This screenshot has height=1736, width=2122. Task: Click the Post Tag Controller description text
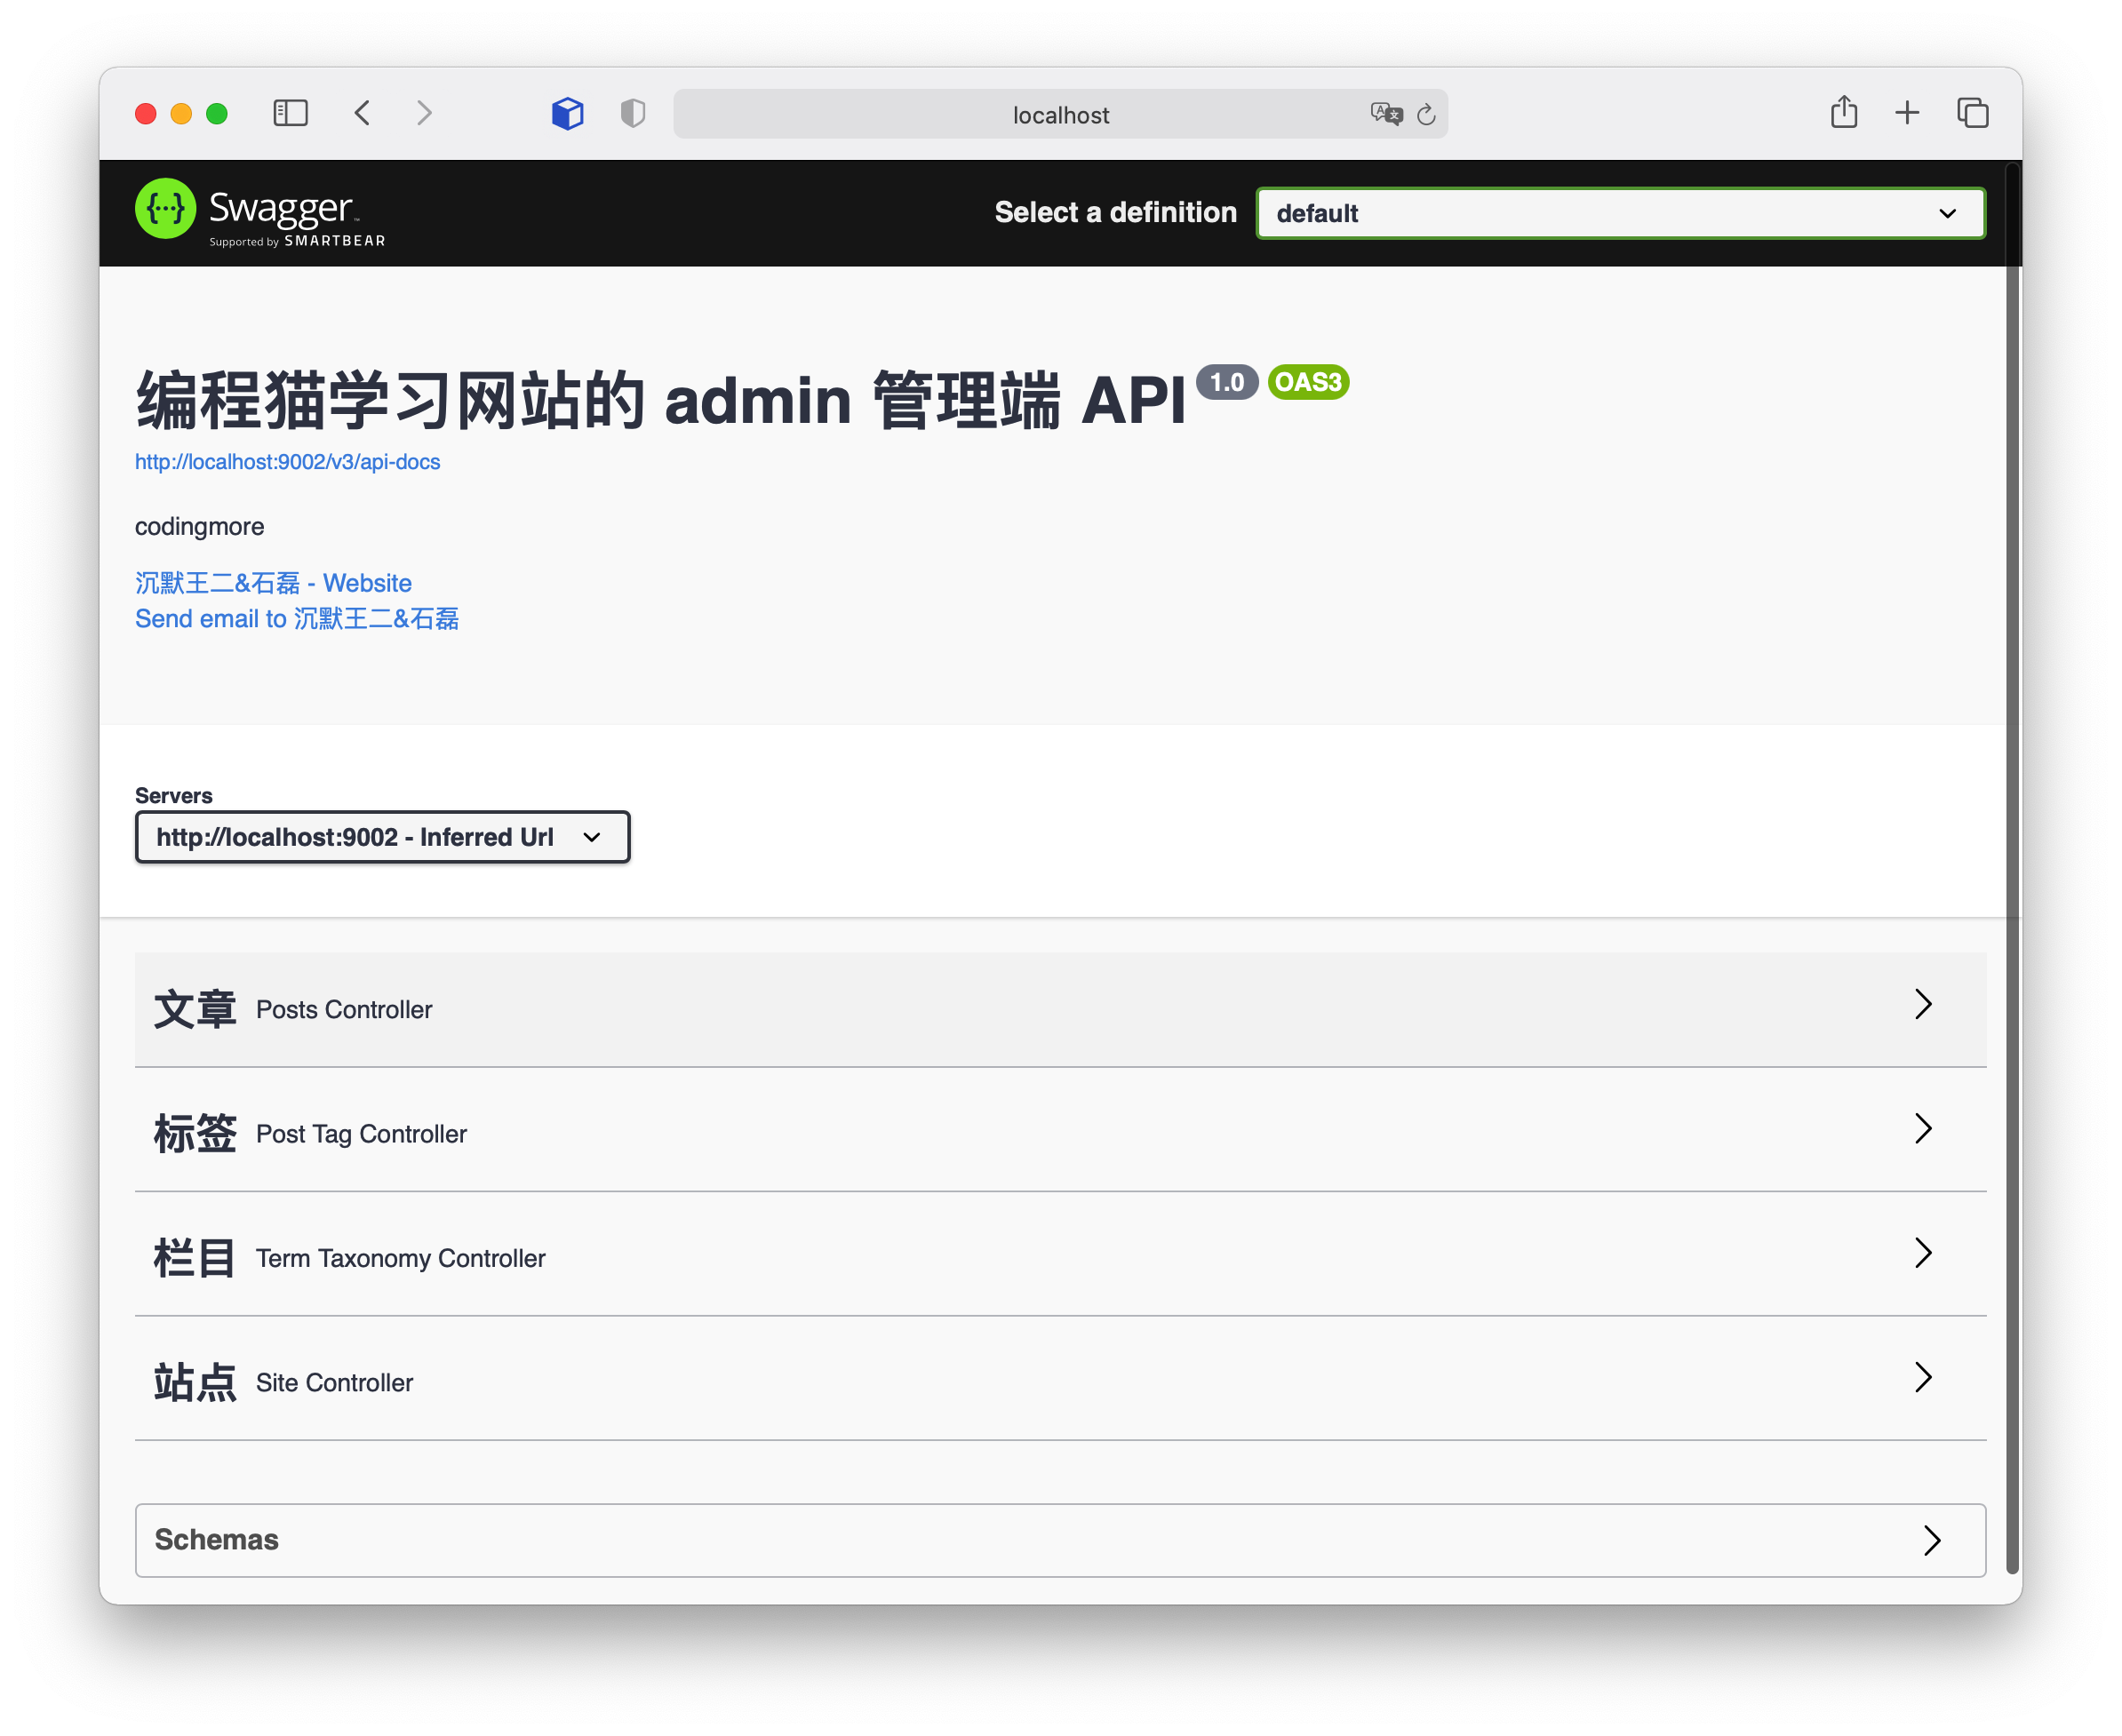pos(361,1134)
